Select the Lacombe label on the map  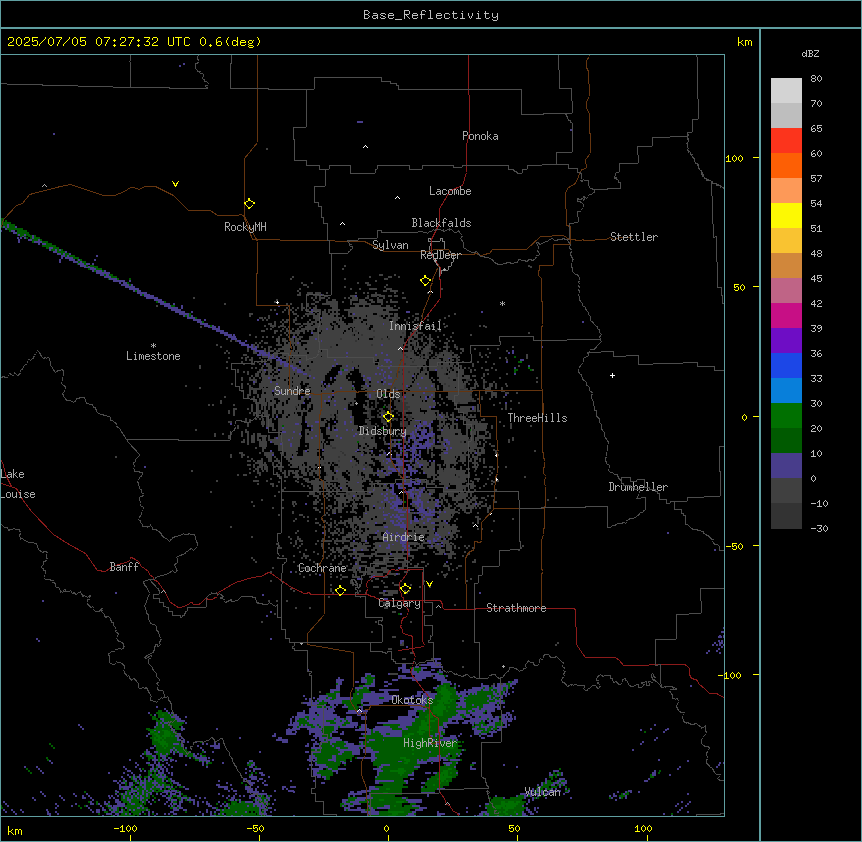tap(450, 191)
